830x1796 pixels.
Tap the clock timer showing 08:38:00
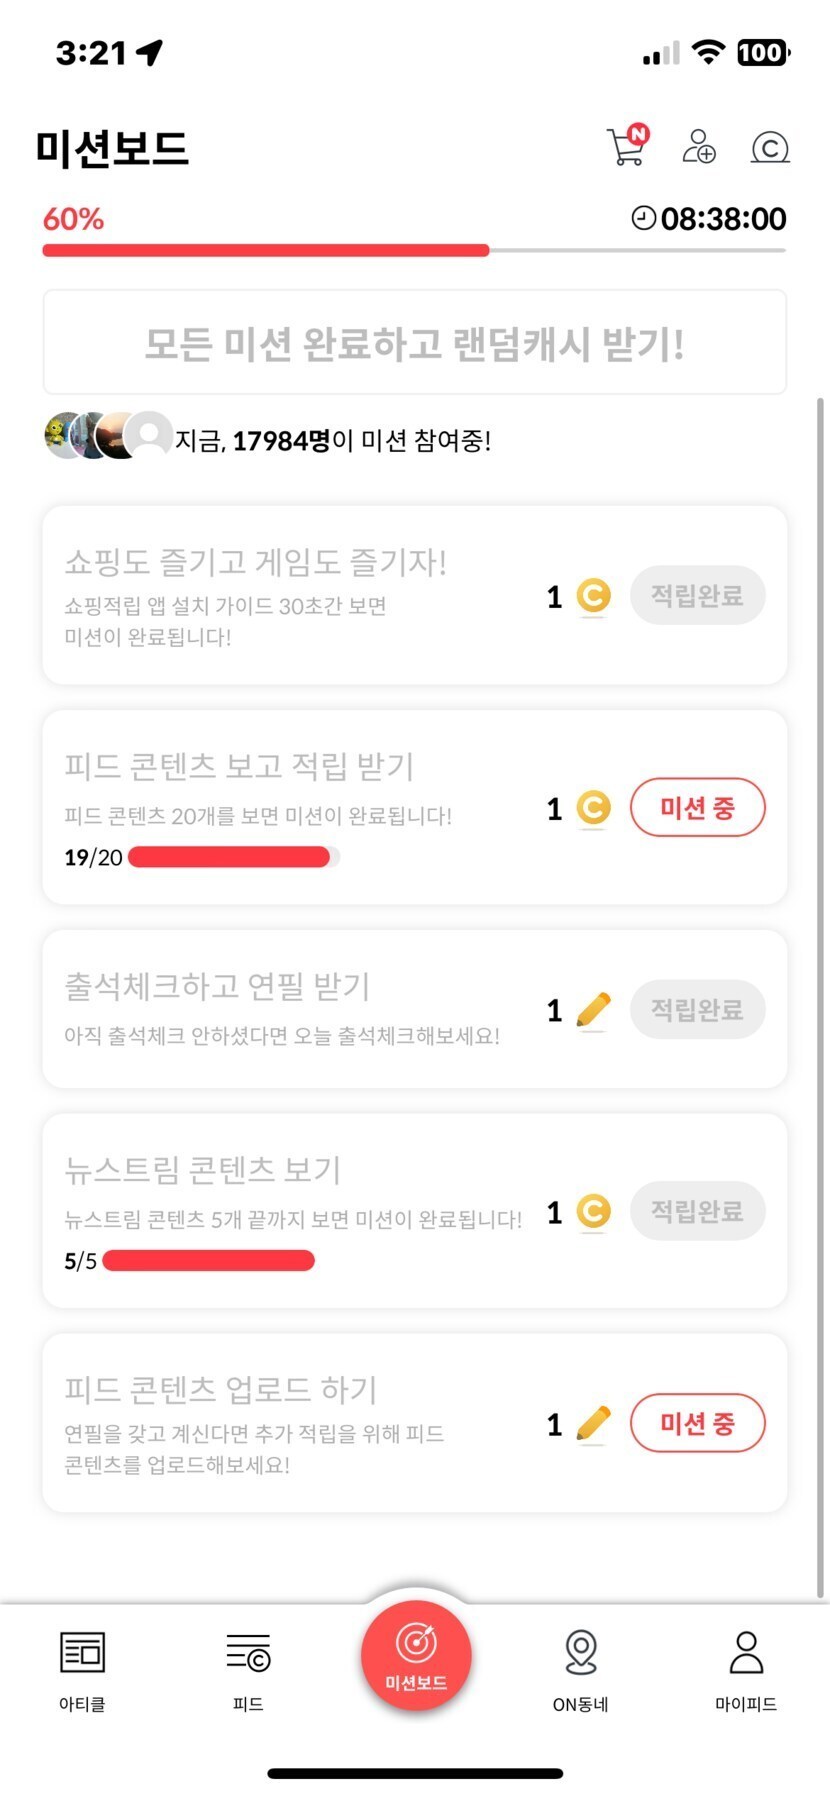tap(709, 218)
